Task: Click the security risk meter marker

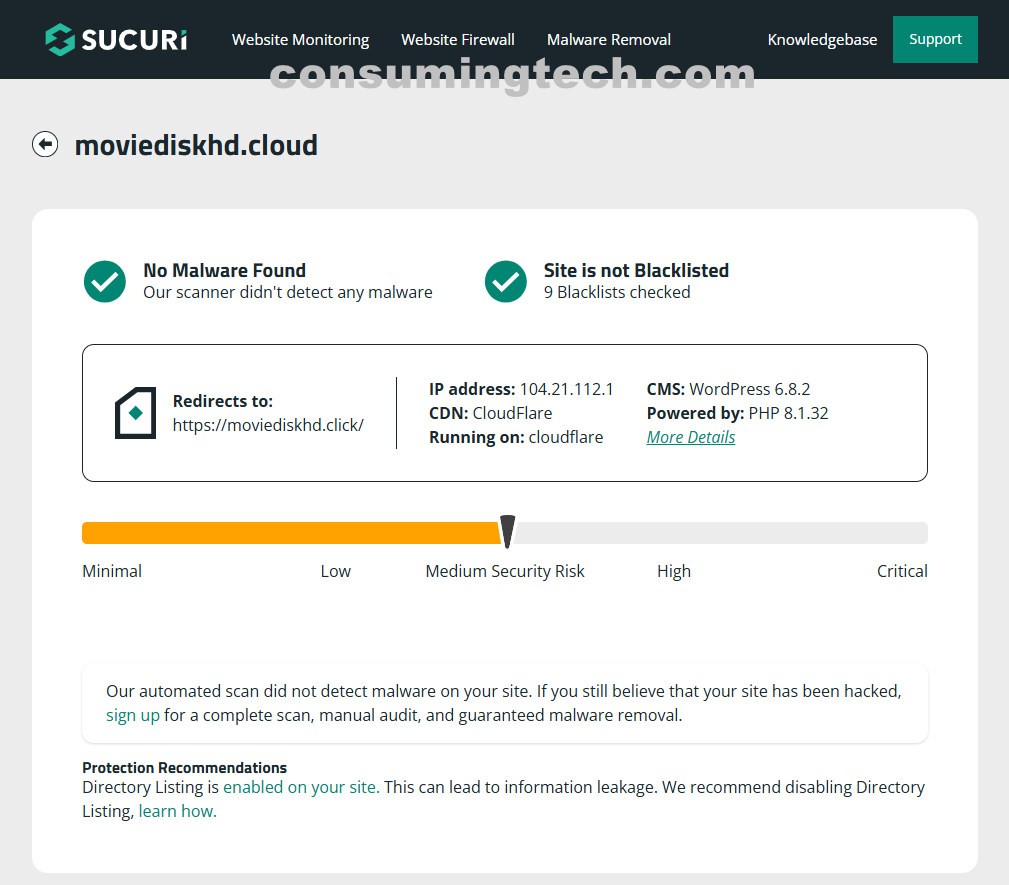Action: coord(507,532)
